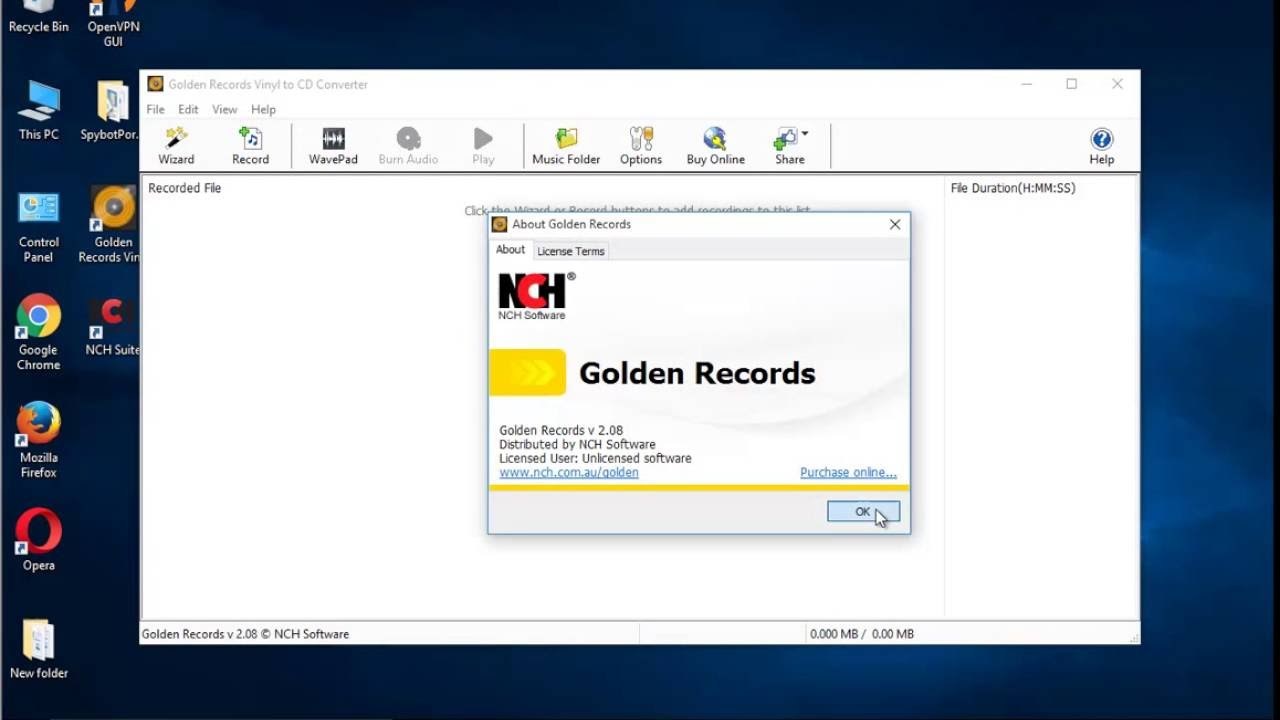This screenshot has width=1280, height=720.
Task: Select the This PC desktop icon
Action: pos(39,111)
